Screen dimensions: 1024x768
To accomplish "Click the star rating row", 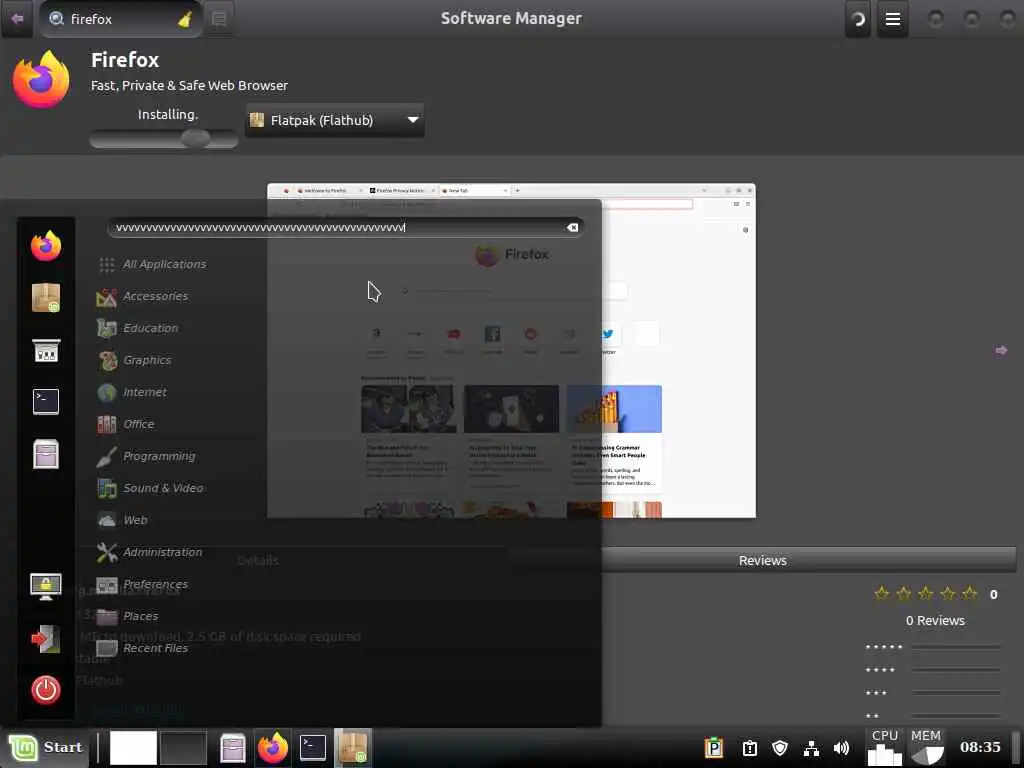I will coord(925,593).
